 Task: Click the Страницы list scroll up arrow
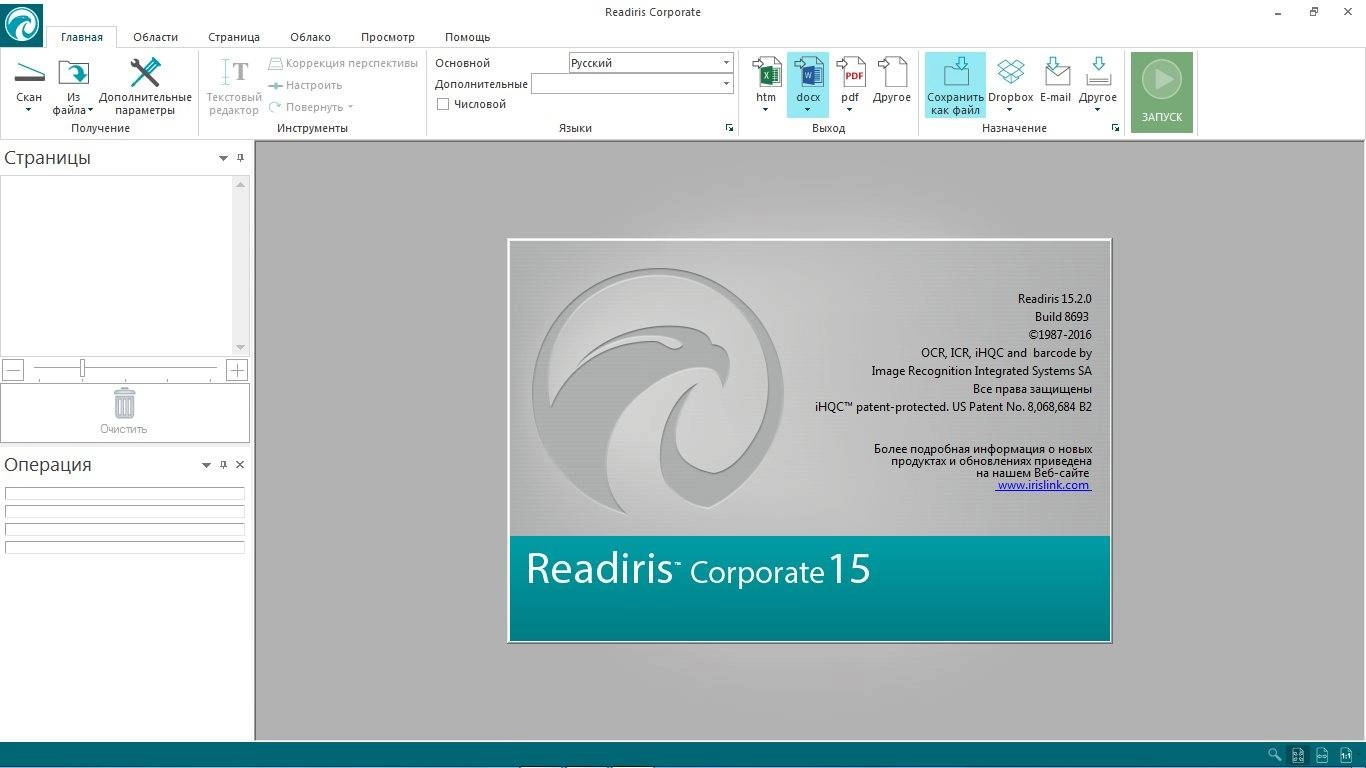(240, 184)
